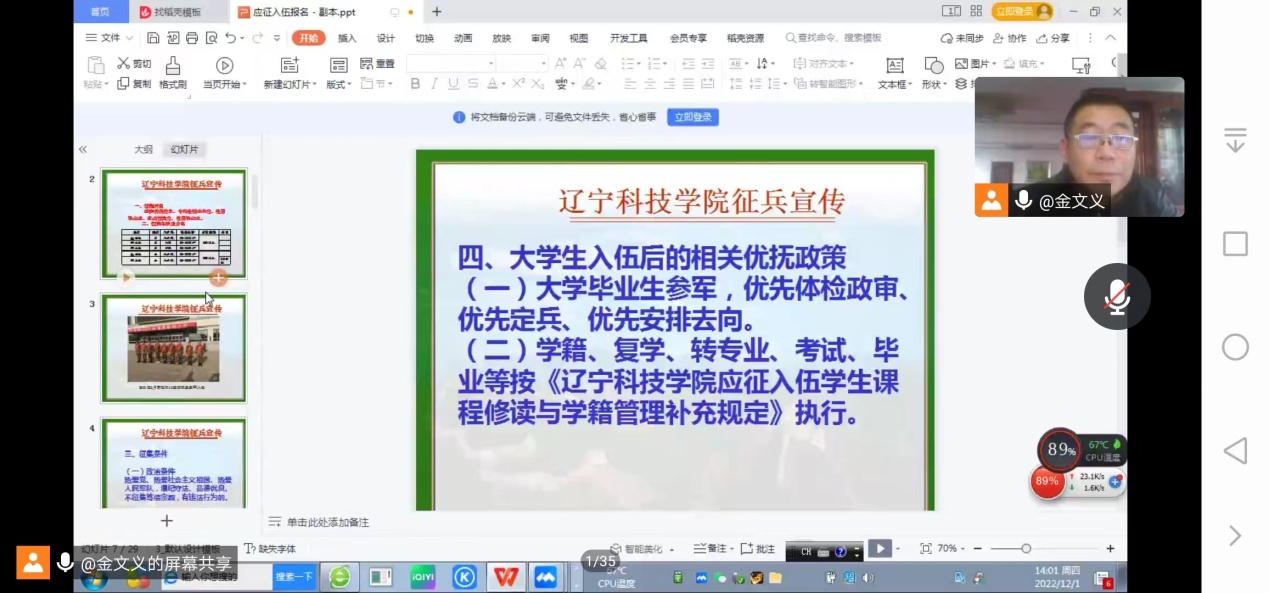Toggle Bold formatting
The width and height of the screenshot is (1269, 593).
pyautogui.click(x=415, y=84)
